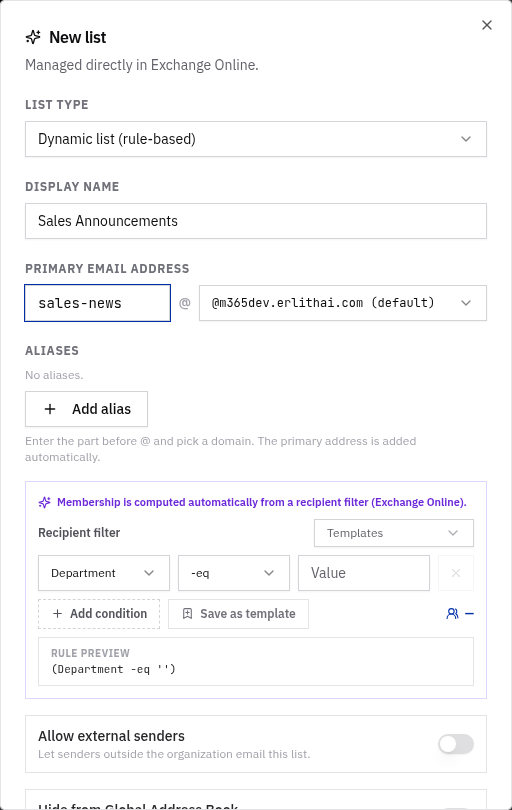This screenshot has height=810, width=512.
Task: Click the members preview people icon
Action: 453,614
